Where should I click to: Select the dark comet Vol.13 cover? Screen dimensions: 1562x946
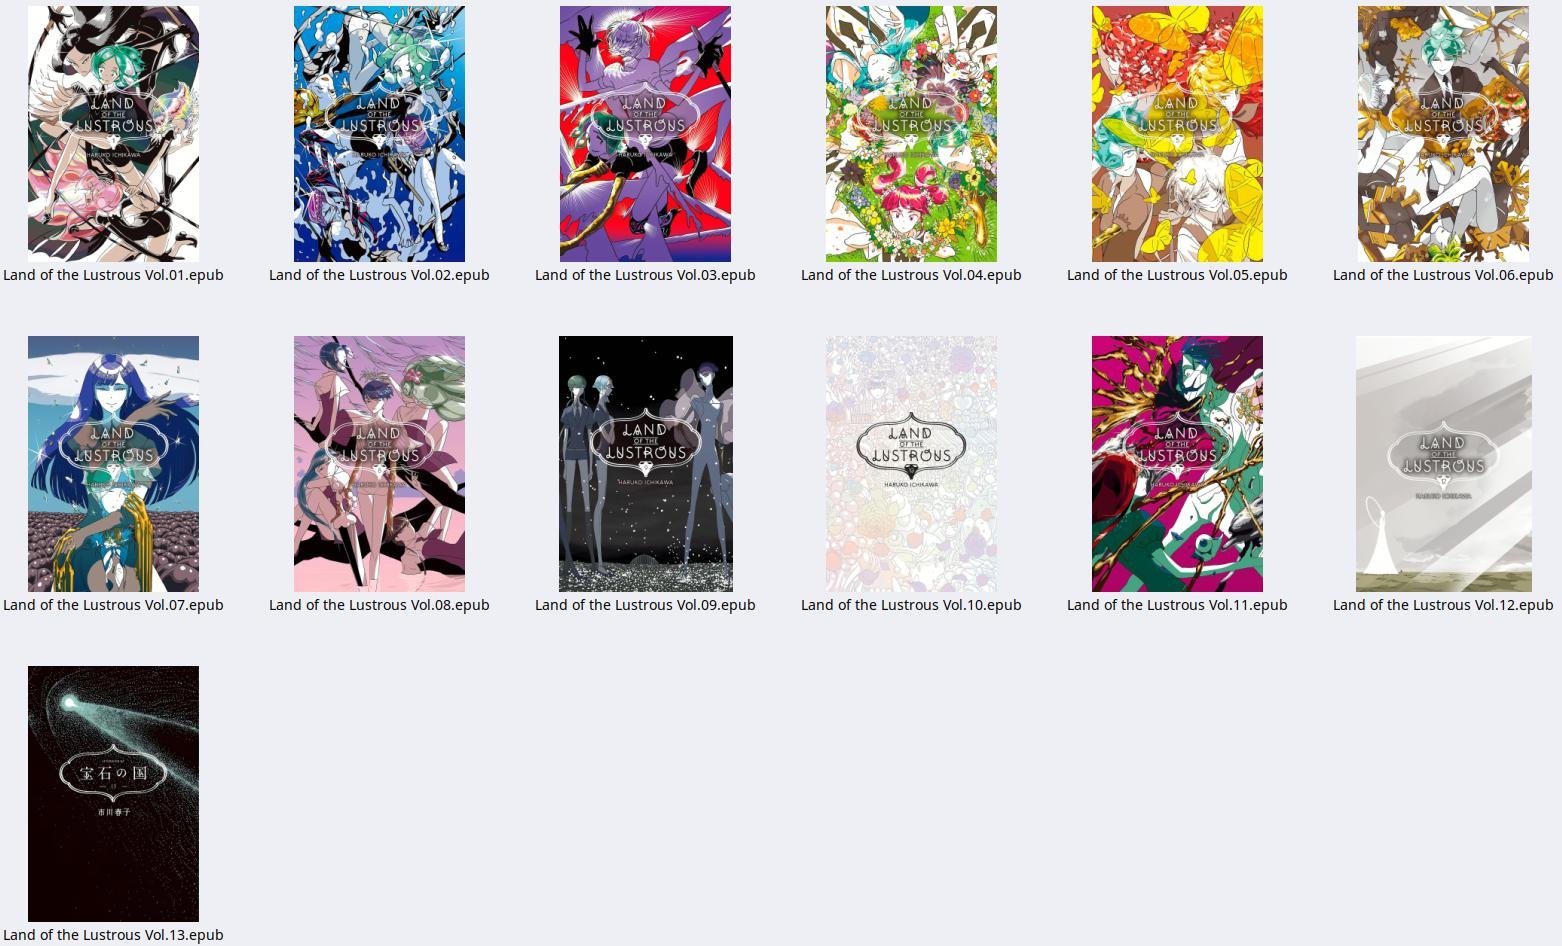tap(113, 794)
